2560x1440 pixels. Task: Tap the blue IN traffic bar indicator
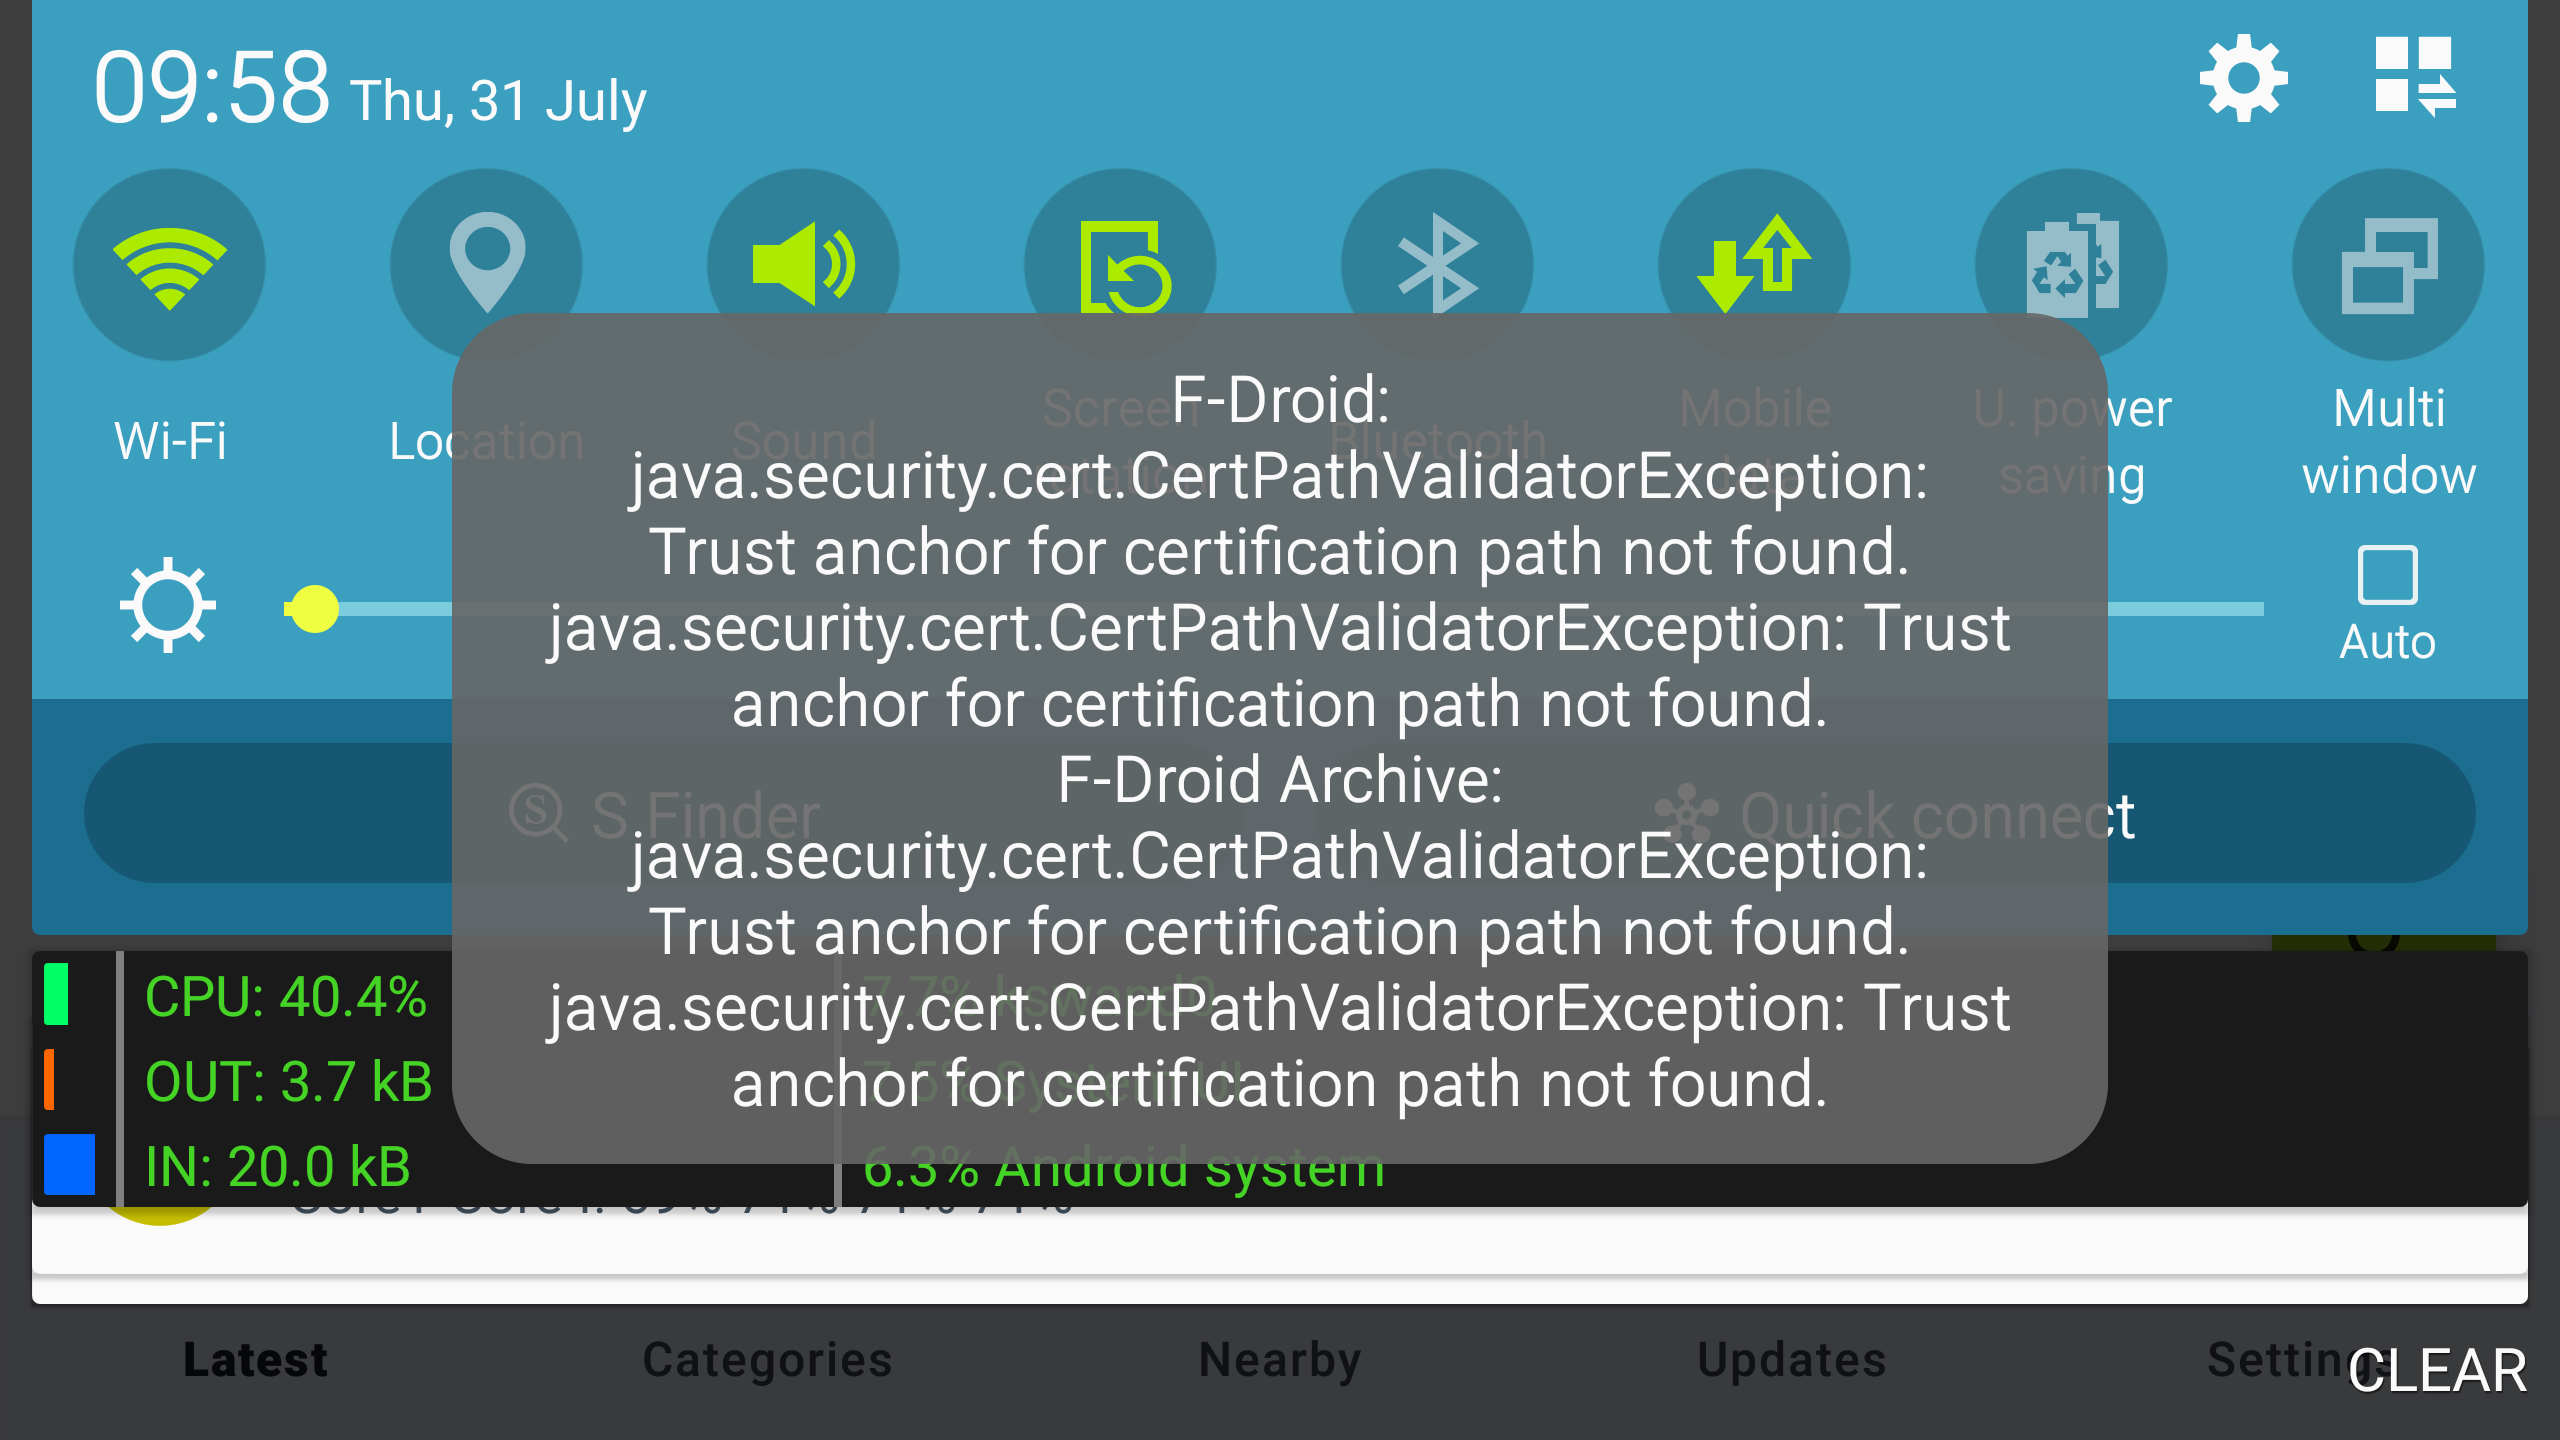(x=70, y=1165)
